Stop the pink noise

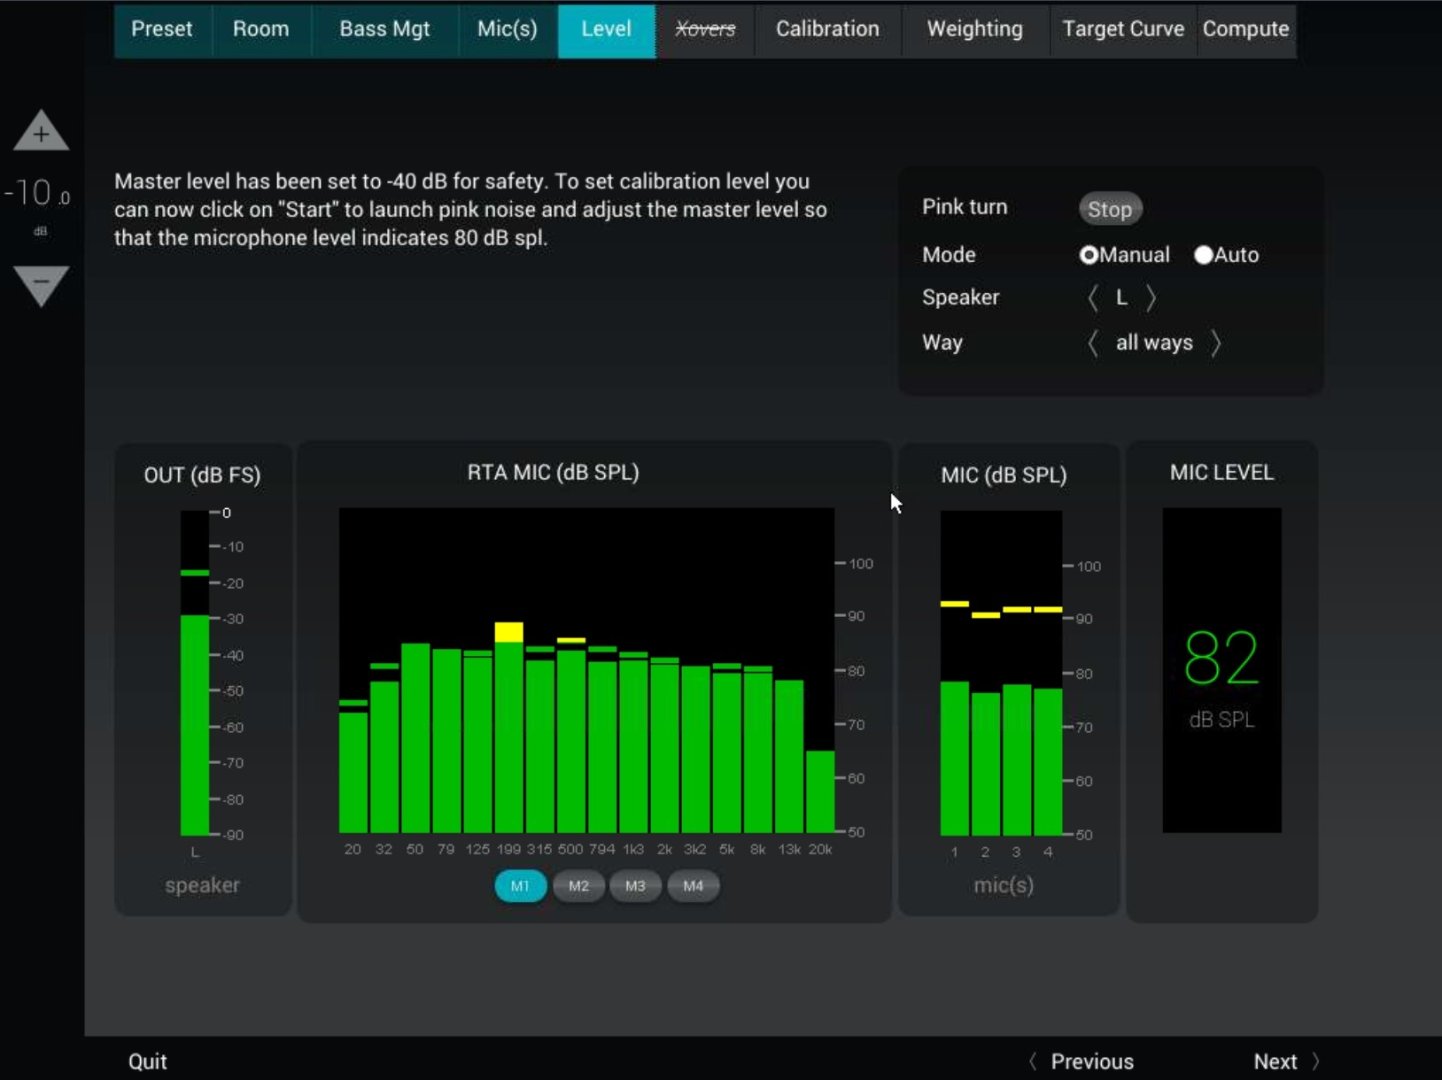(x=1109, y=209)
